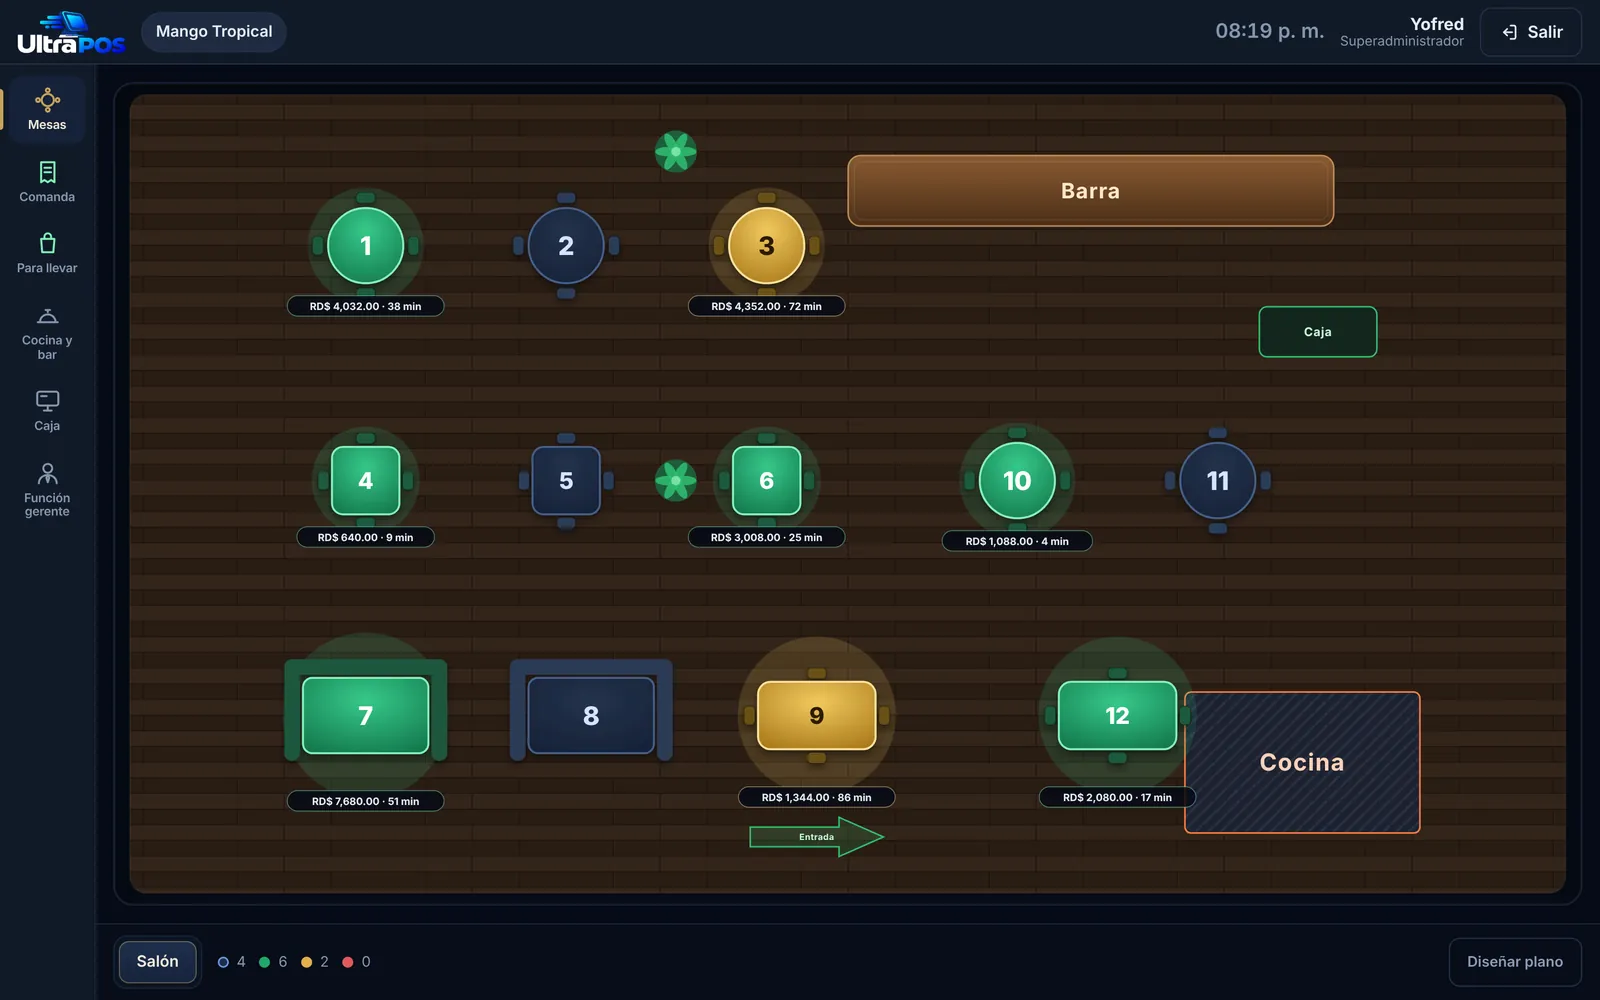The image size is (1600, 1000).
Task: Open yellow rectangular table 9
Action: [x=817, y=715]
